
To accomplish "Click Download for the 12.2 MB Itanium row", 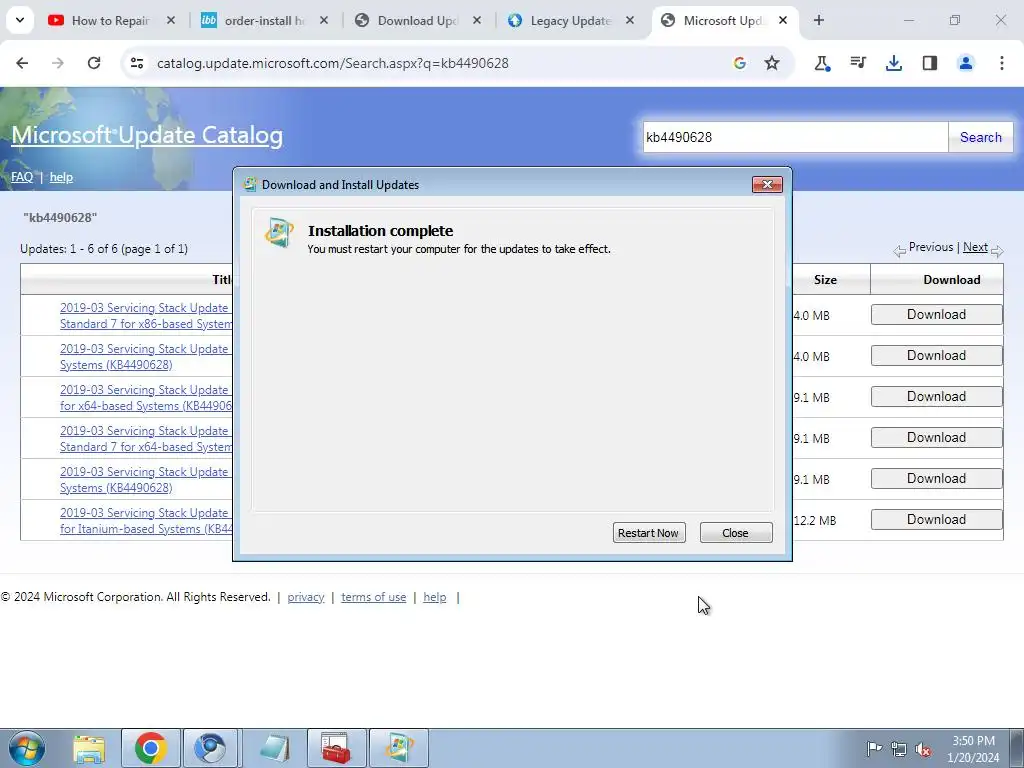I will (936, 519).
